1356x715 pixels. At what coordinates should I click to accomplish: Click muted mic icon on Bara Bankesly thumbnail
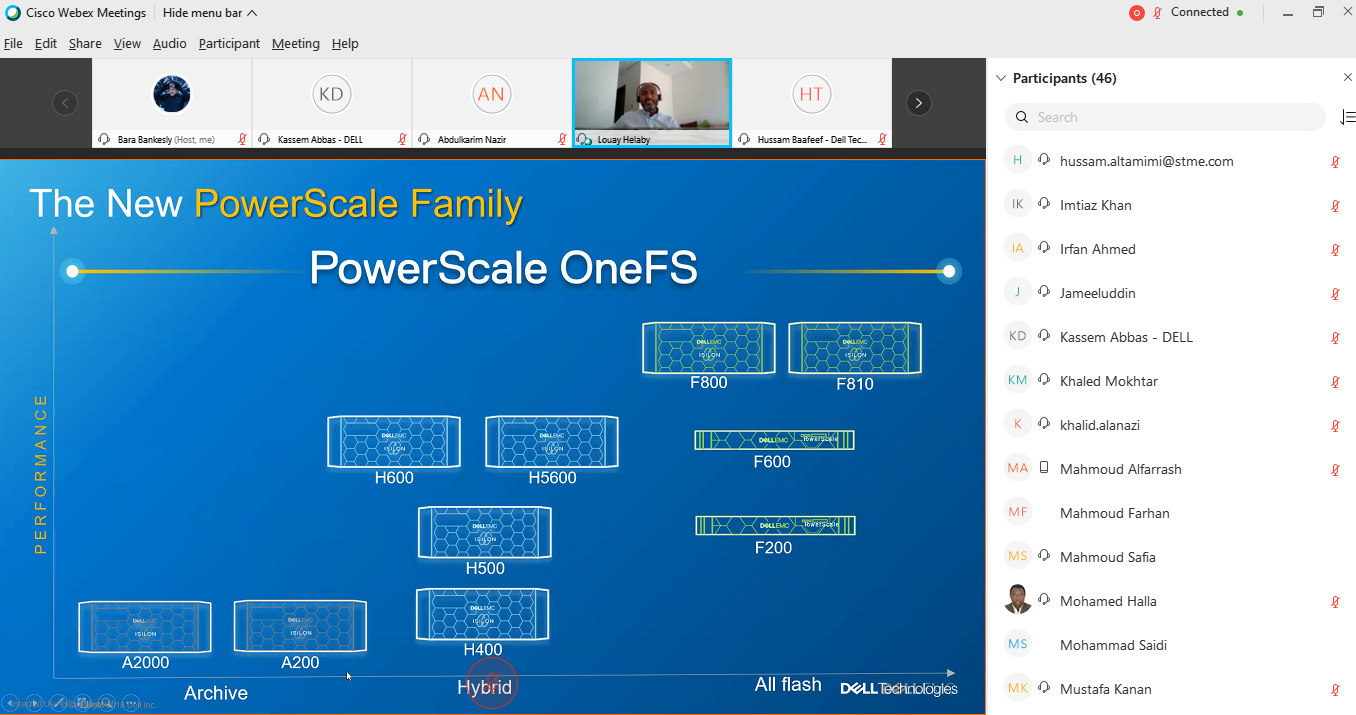(242, 140)
